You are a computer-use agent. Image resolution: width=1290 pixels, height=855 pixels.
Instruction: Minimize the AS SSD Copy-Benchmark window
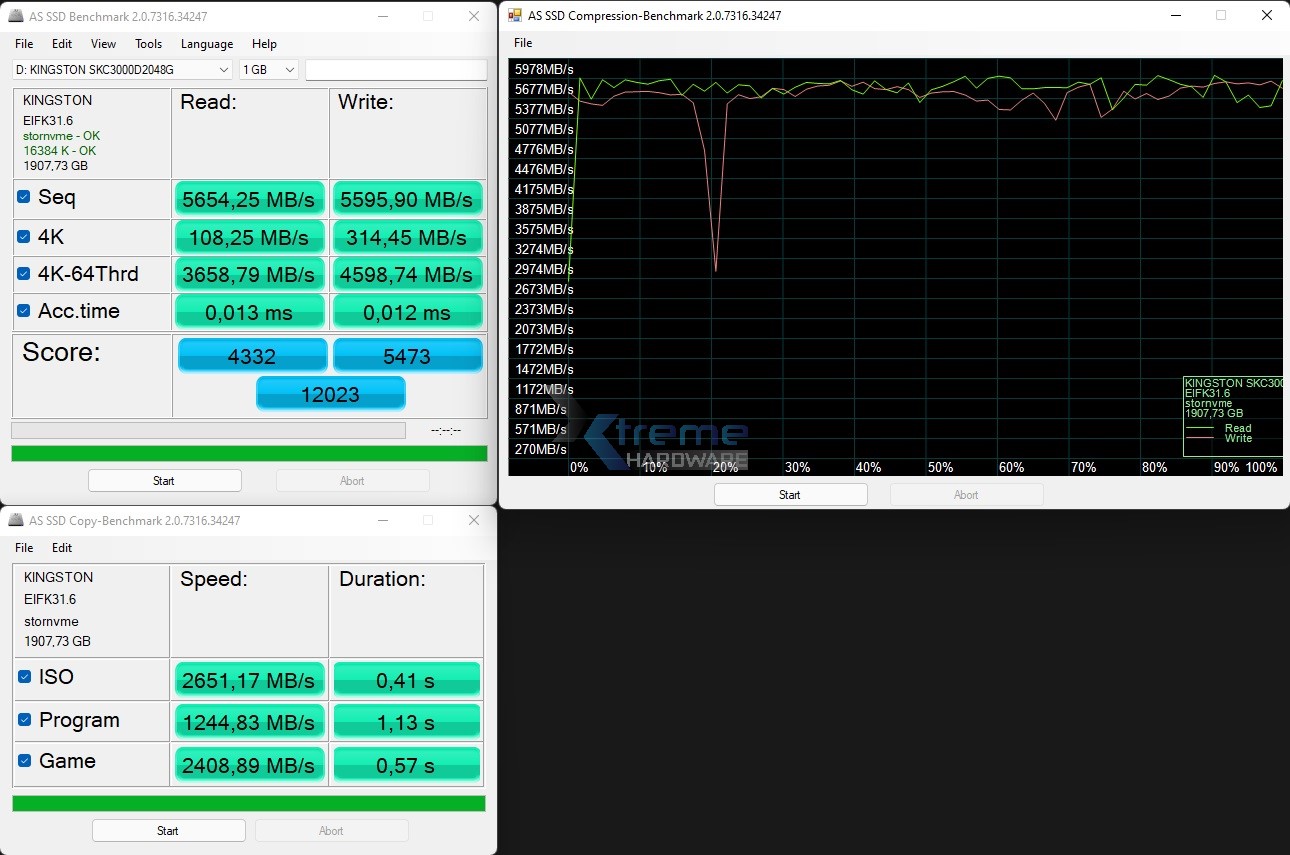(381, 521)
